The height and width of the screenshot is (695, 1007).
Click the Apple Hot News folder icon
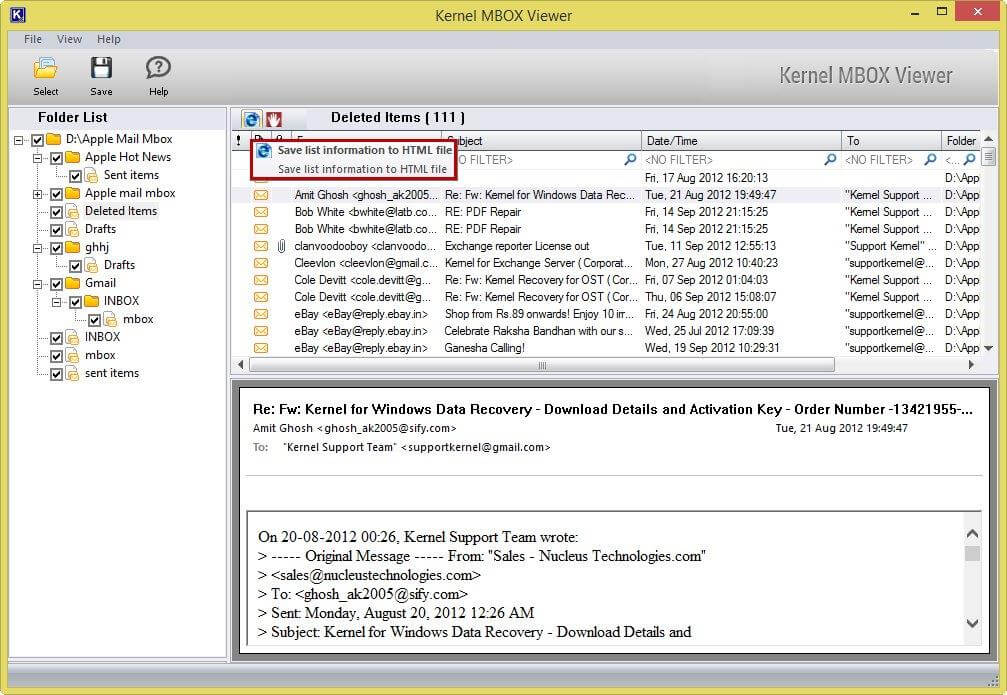pos(73,157)
